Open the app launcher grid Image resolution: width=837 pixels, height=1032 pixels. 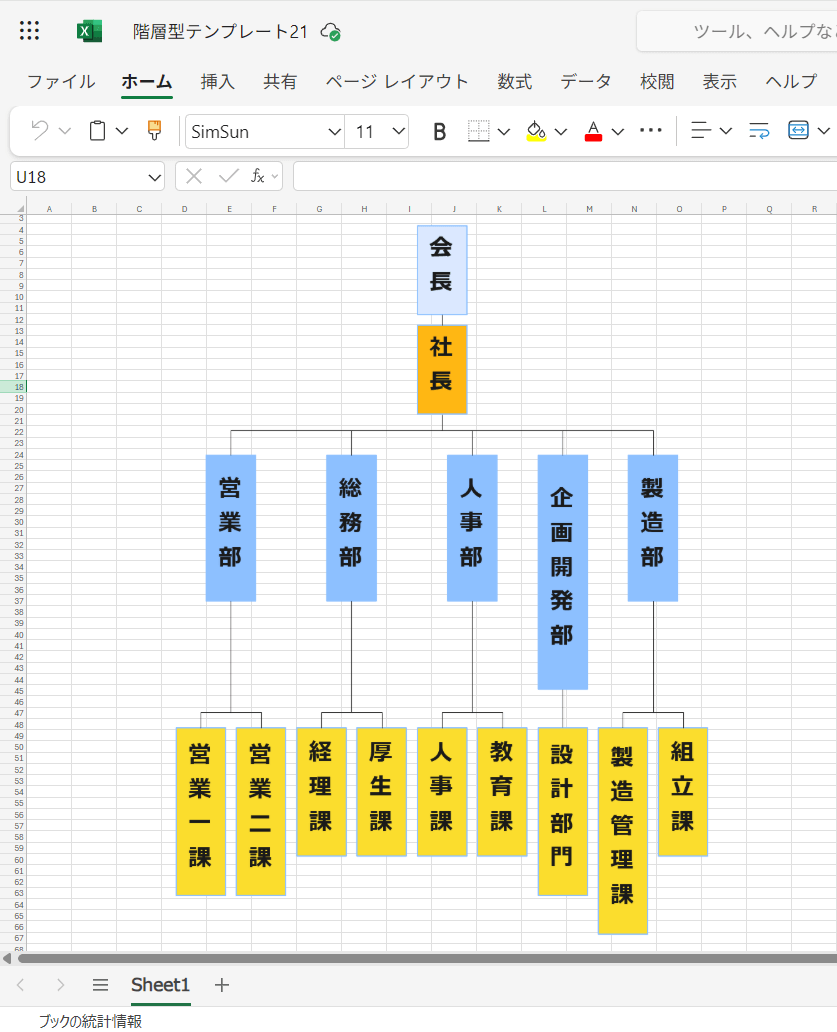click(29, 31)
